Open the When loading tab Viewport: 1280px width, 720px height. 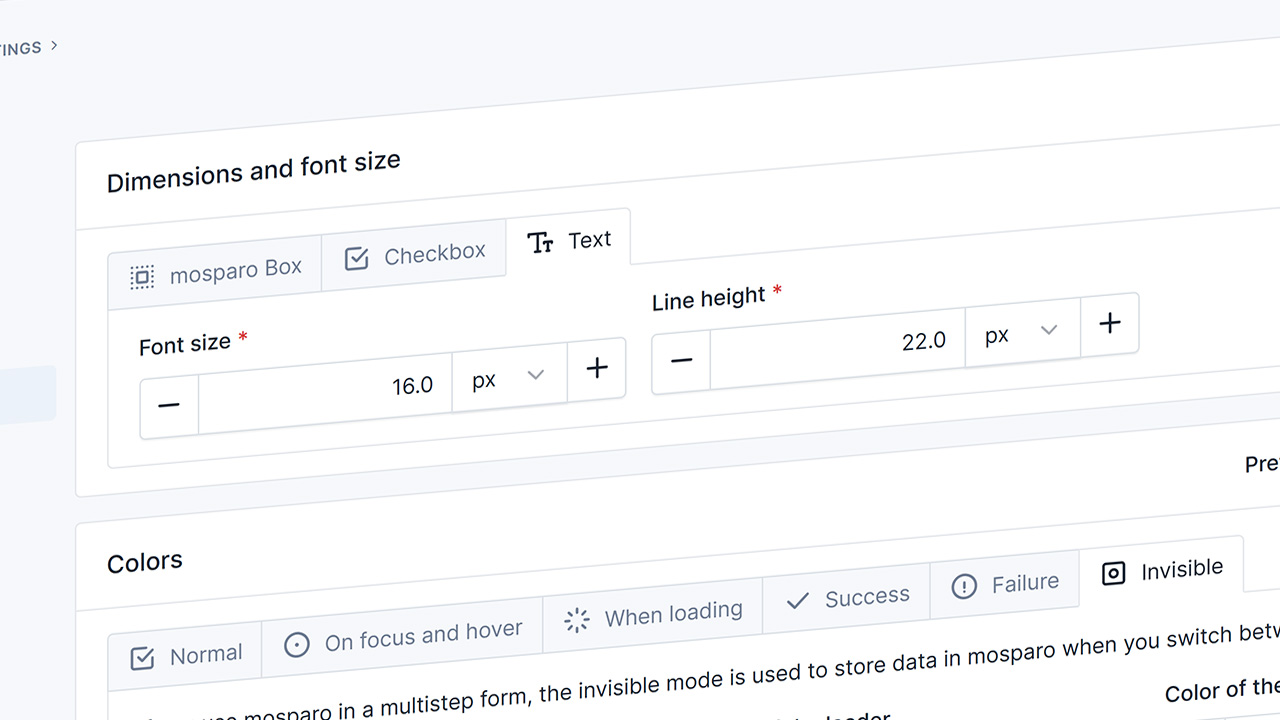click(653, 615)
